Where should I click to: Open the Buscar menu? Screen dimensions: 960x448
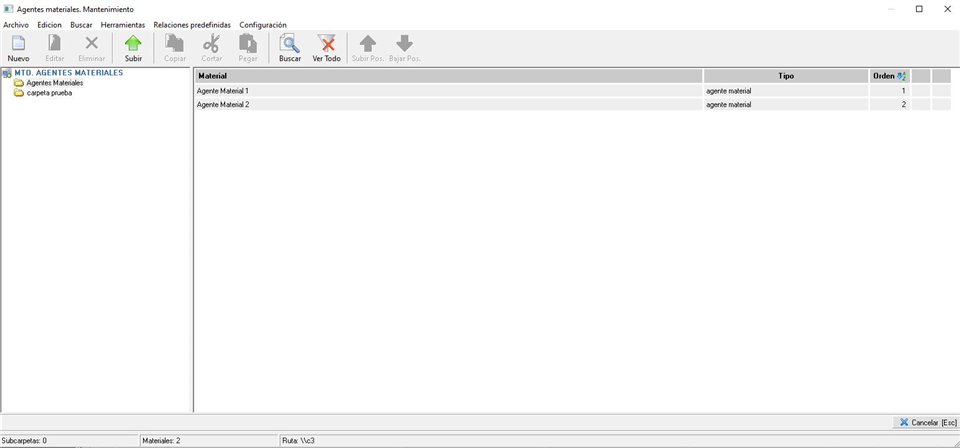tap(81, 25)
